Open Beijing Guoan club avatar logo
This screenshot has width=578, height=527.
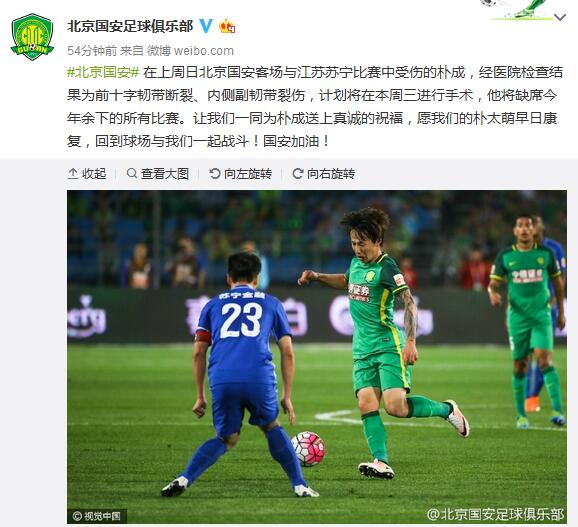coord(32,37)
